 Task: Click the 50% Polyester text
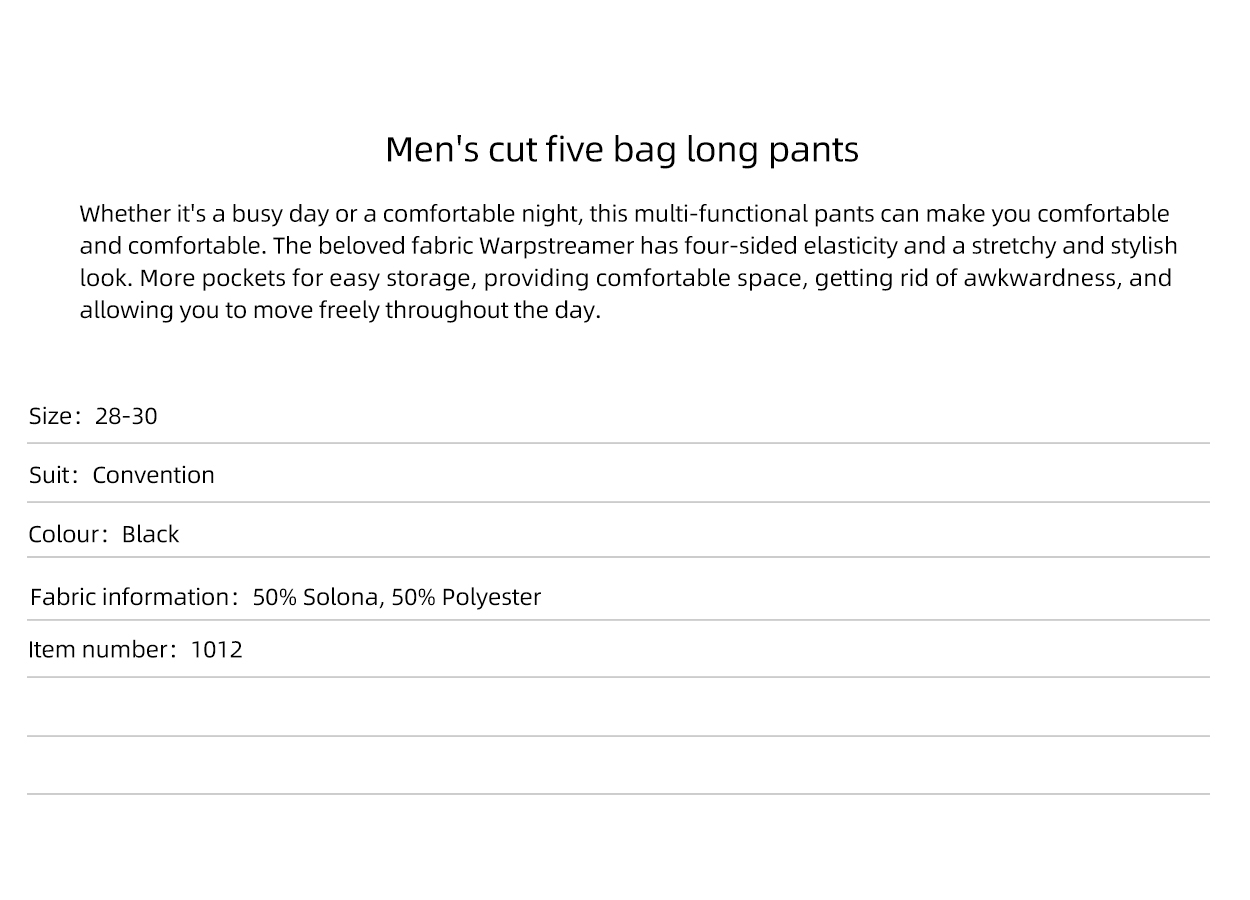[466, 597]
